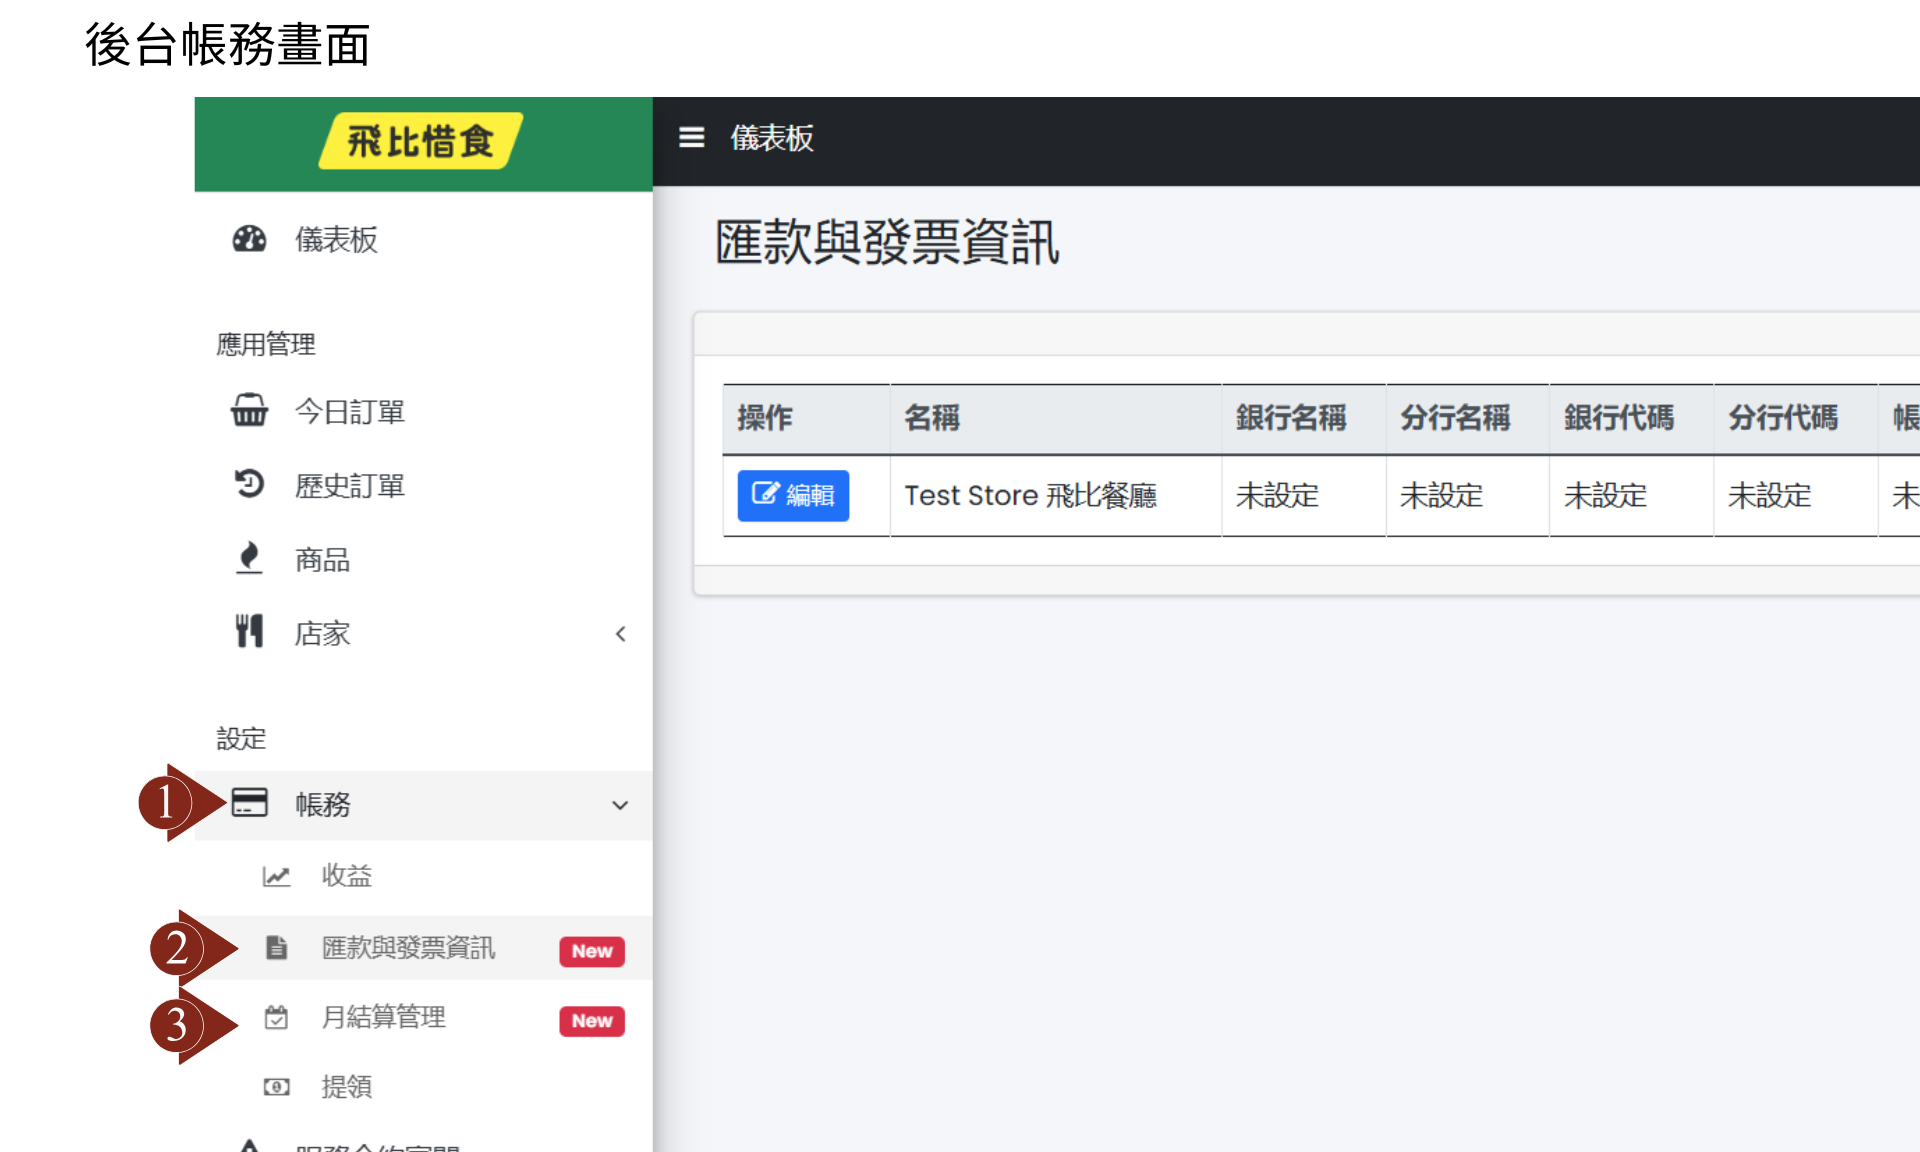
Task: Collapse the 帳務 menu chevron
Action: (x=620, y=805)
